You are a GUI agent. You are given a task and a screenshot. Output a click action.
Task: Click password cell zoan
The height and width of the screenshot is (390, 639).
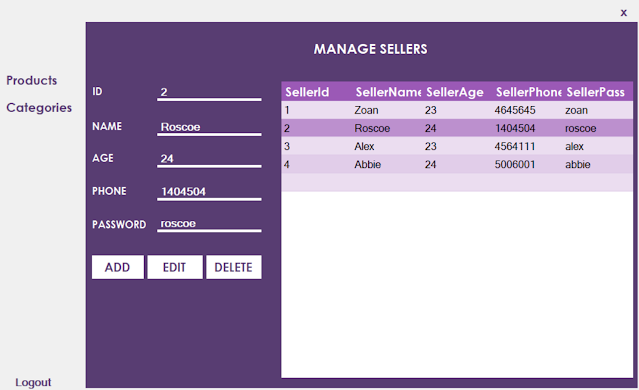(x=598, y=110)
